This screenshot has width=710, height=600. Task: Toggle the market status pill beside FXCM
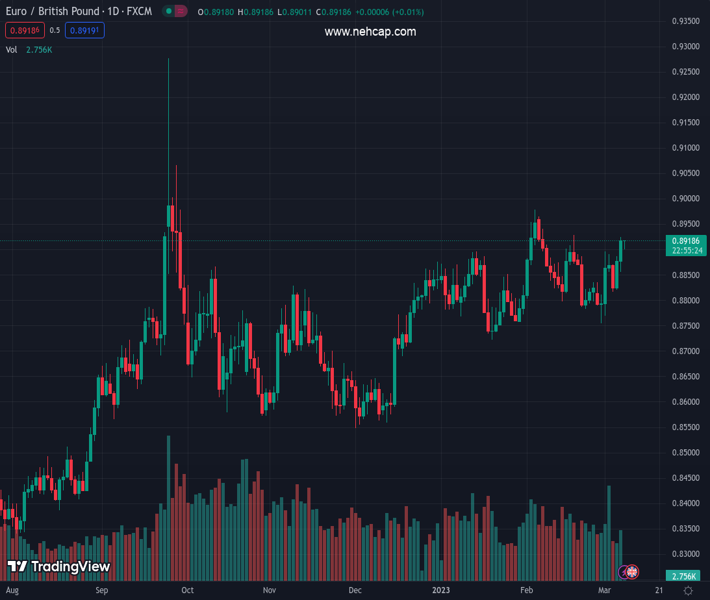coord(175,12)
